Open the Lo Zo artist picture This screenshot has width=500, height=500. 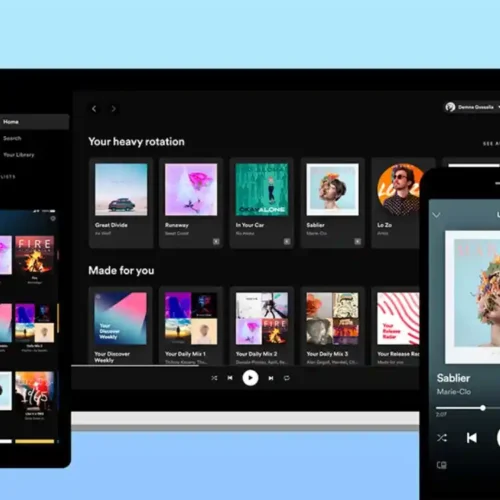399,189
